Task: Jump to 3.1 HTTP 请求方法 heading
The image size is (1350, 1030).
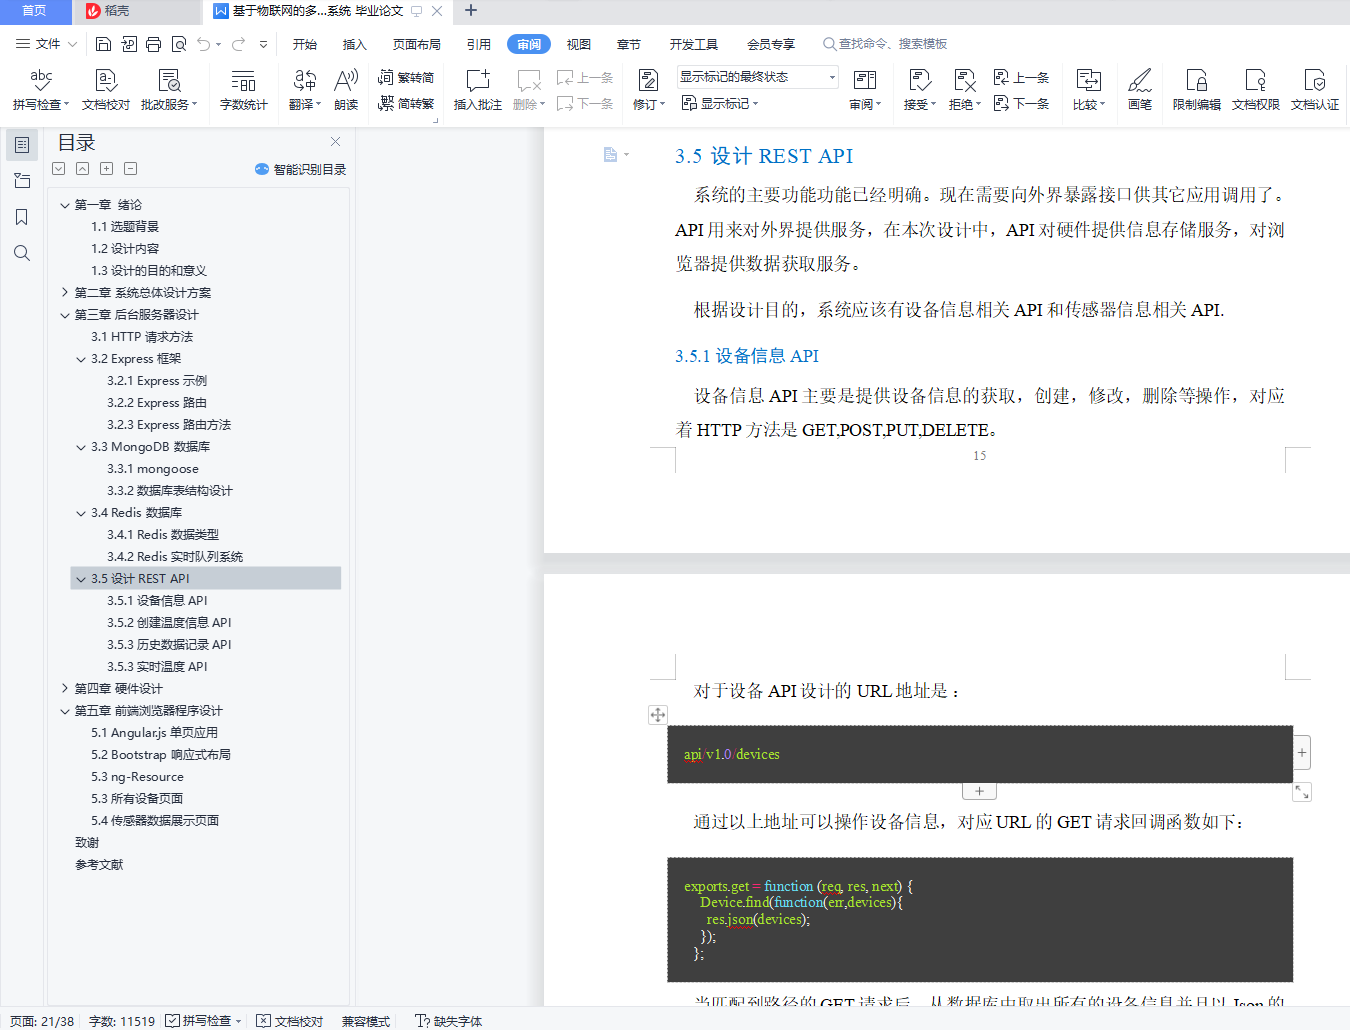Action: [x=142, y=337]
